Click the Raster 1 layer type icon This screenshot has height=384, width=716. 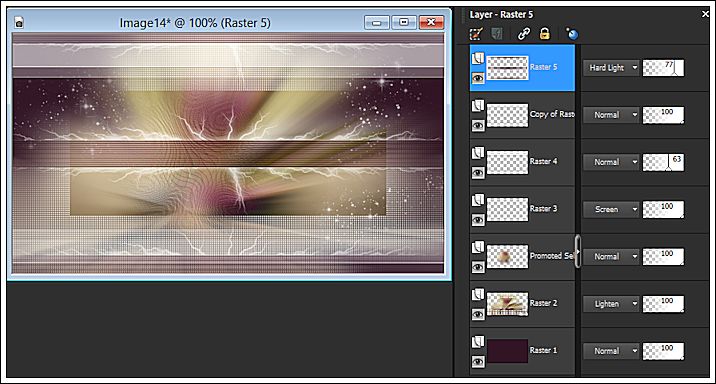tap(478, 342)
